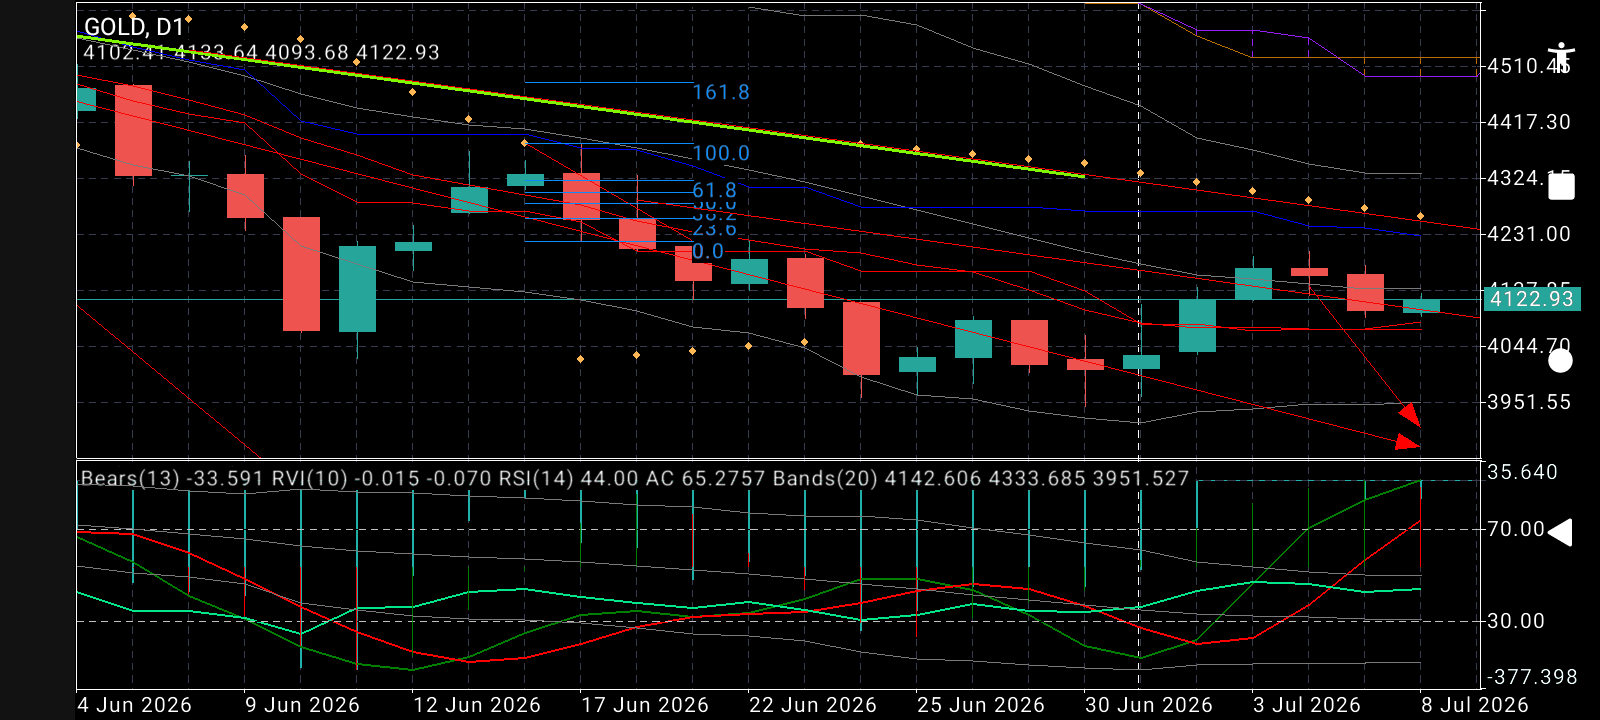Tap the 22 Jun 2026 date label
This screenshot has height=720, width=1600.
(813, 705)
